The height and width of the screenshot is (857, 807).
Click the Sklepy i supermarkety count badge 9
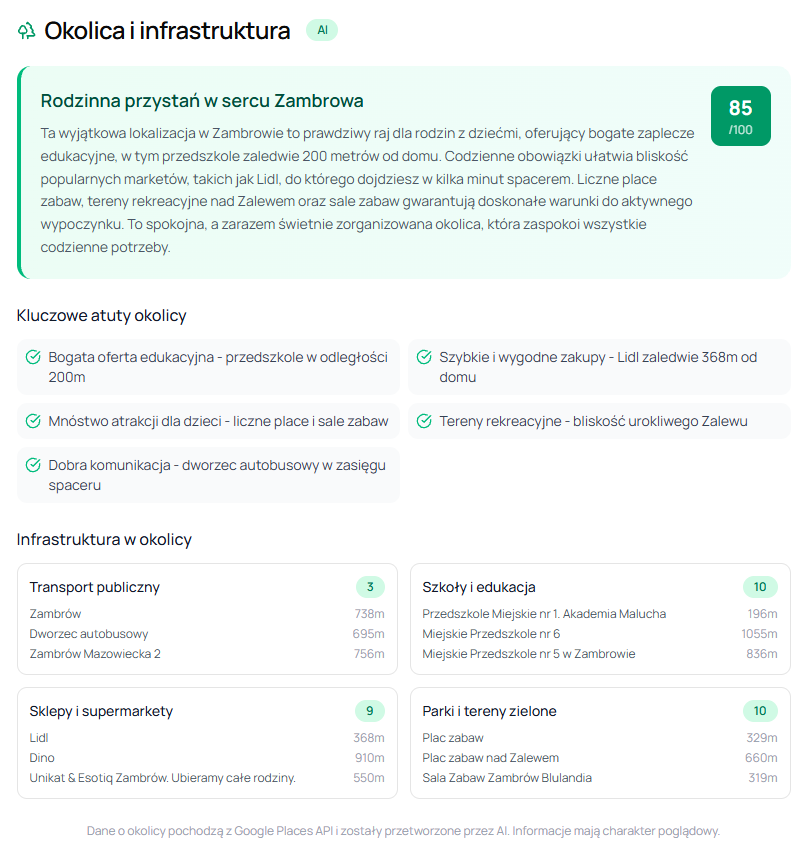tap(370, 711)
